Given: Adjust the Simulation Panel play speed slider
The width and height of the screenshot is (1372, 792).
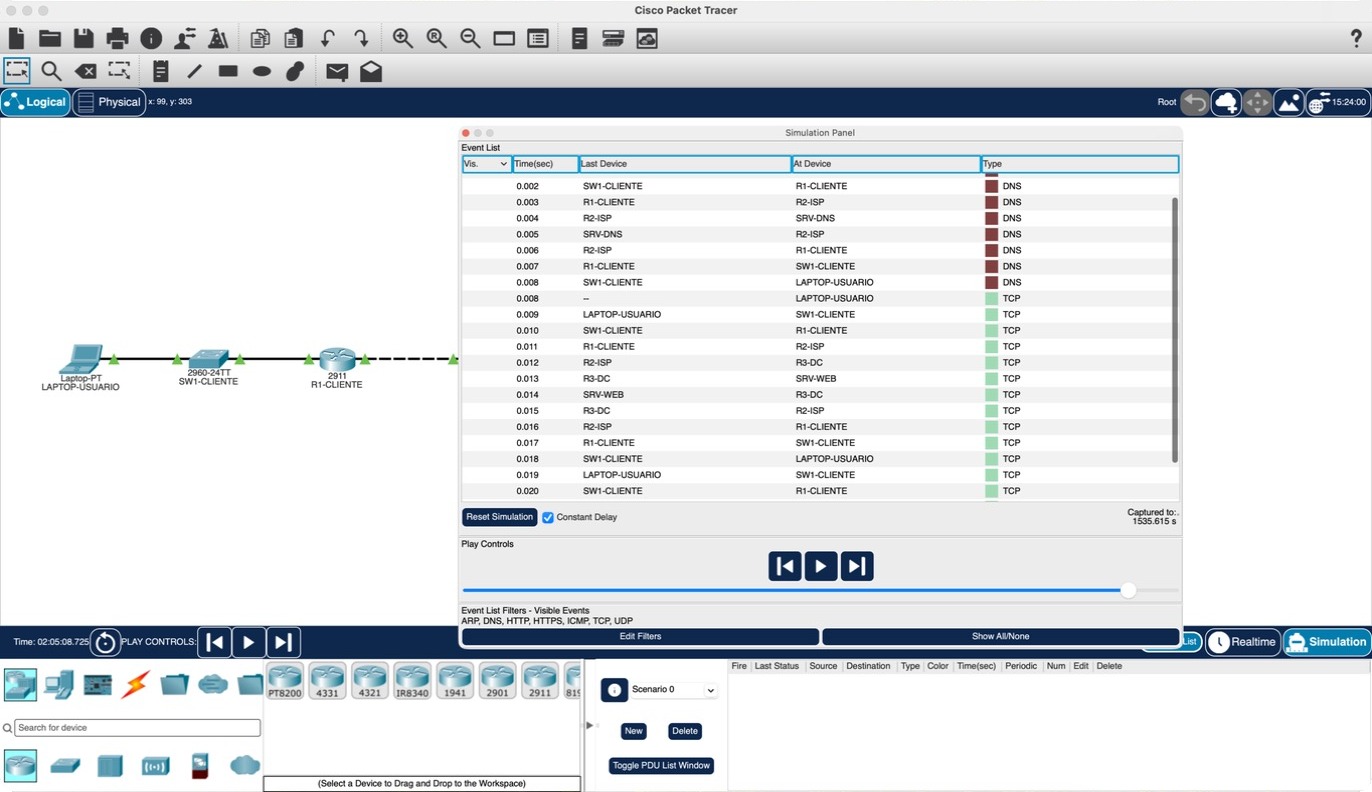Looking at the screenshot, I should pos(1128,590).
